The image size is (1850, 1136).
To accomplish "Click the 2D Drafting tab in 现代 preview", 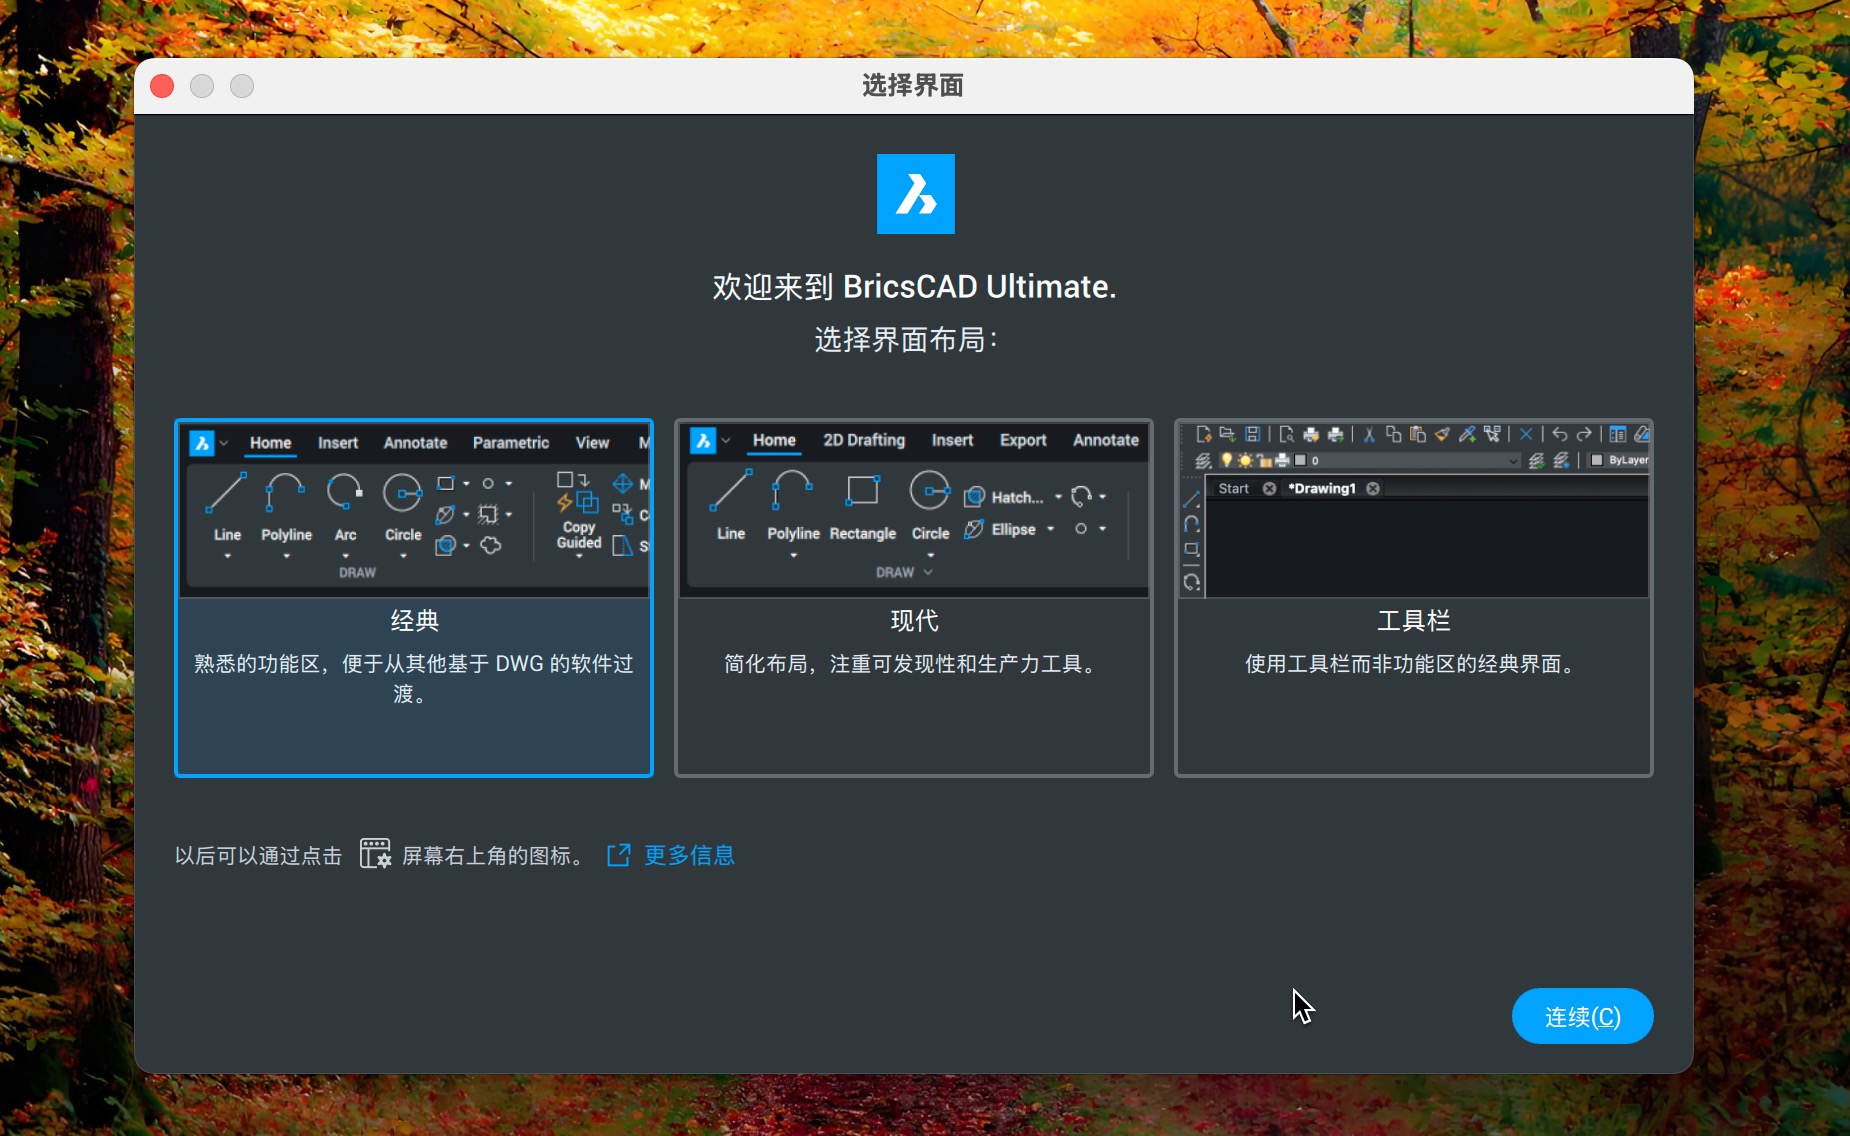I will click(x=864, y=440).
